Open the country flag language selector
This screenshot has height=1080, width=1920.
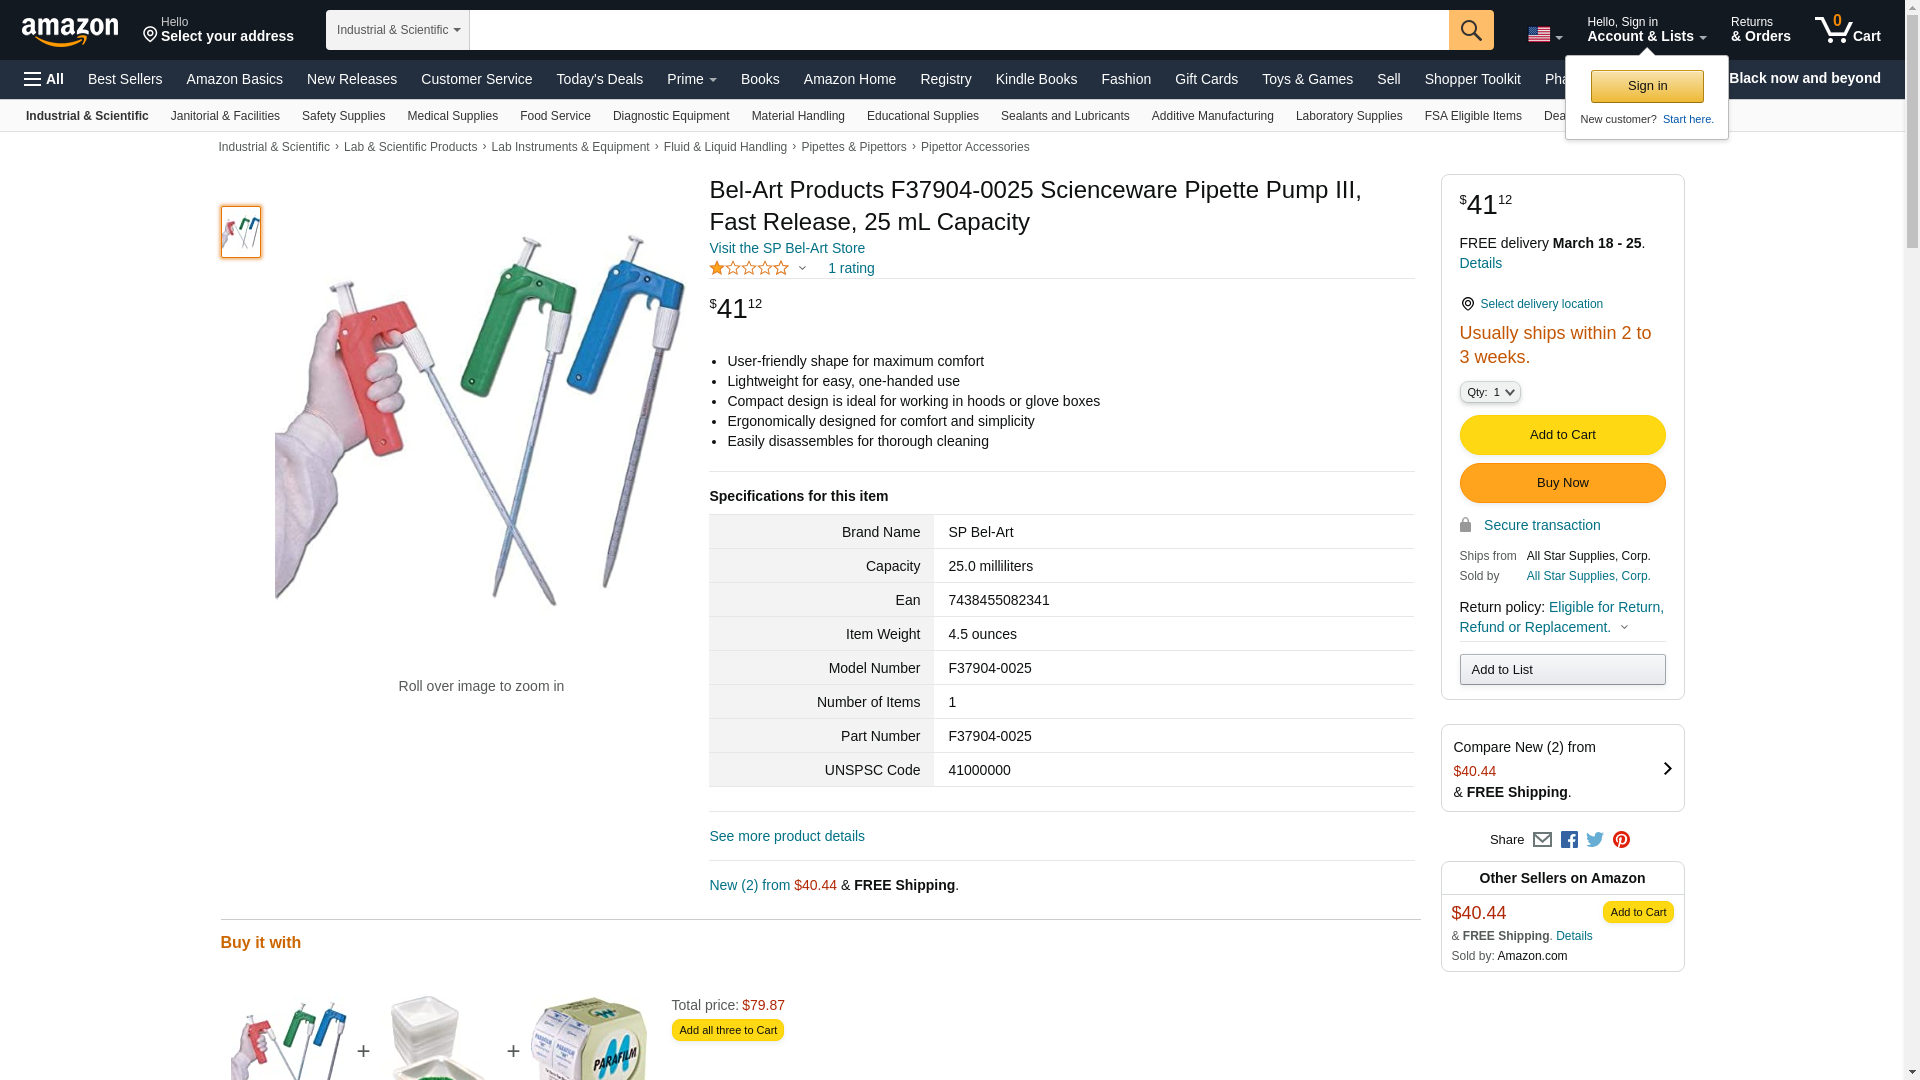pyautogui.click(x=1544, y=35)
